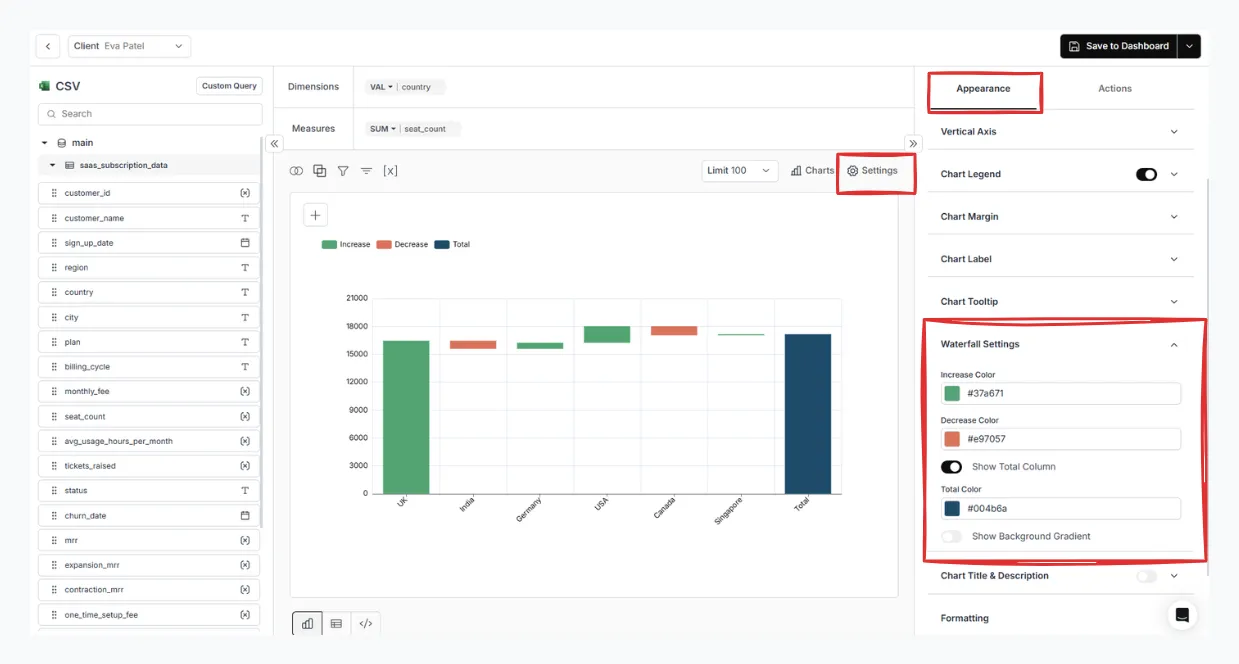The height and width of the screenshot is (664, 1239).
Task: Toggle Decrease series in chart legend
Action: click(402, 244)
